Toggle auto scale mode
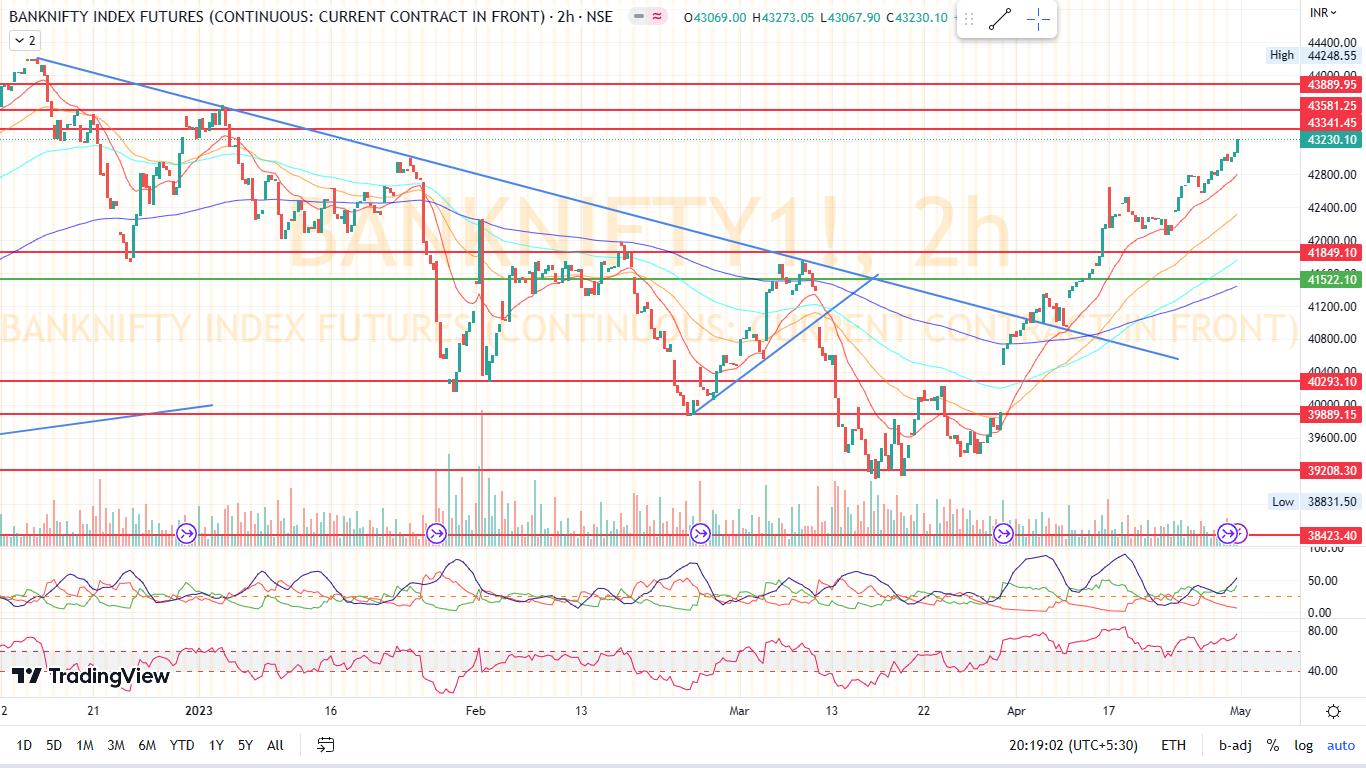The image size is (1366, 768). (x=1340, y=745)
